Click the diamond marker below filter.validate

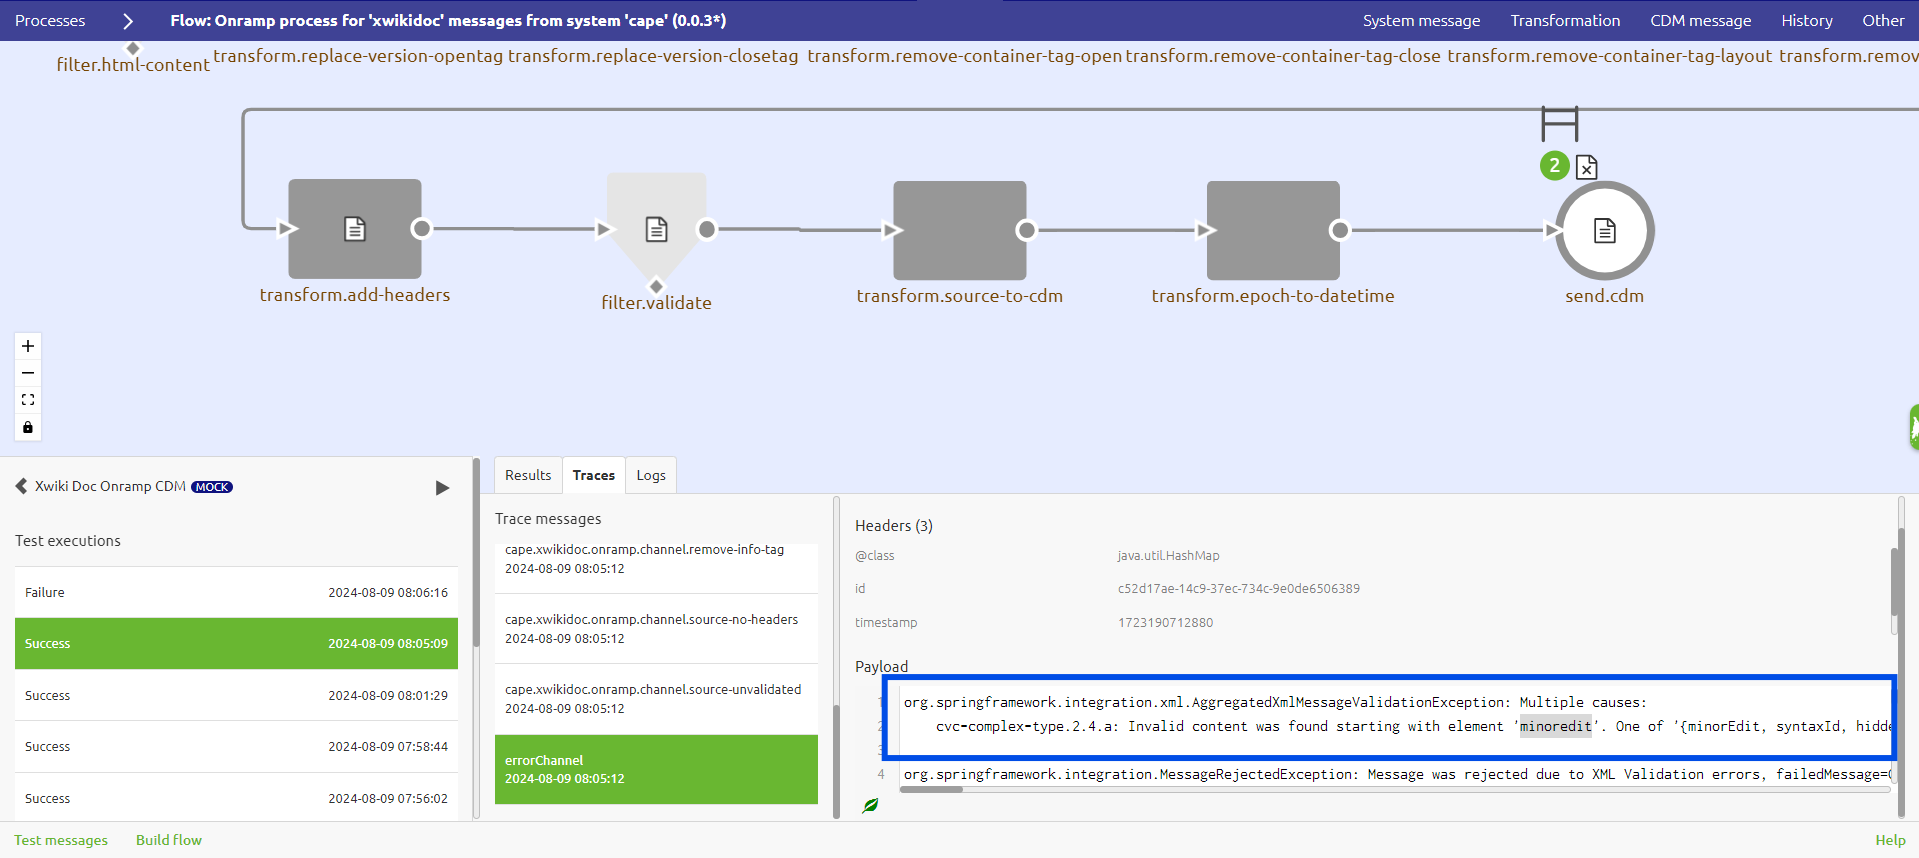click(656, 285)
